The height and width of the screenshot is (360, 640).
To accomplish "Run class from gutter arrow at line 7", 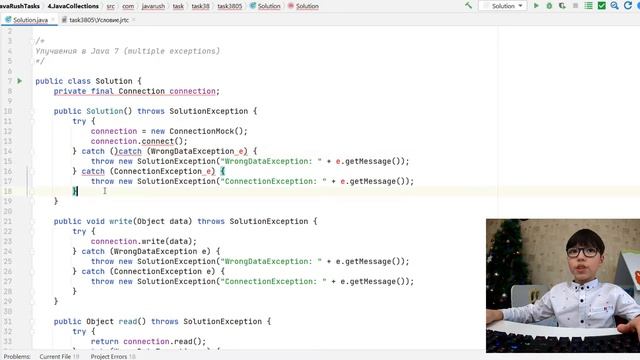I will point(19,81).
